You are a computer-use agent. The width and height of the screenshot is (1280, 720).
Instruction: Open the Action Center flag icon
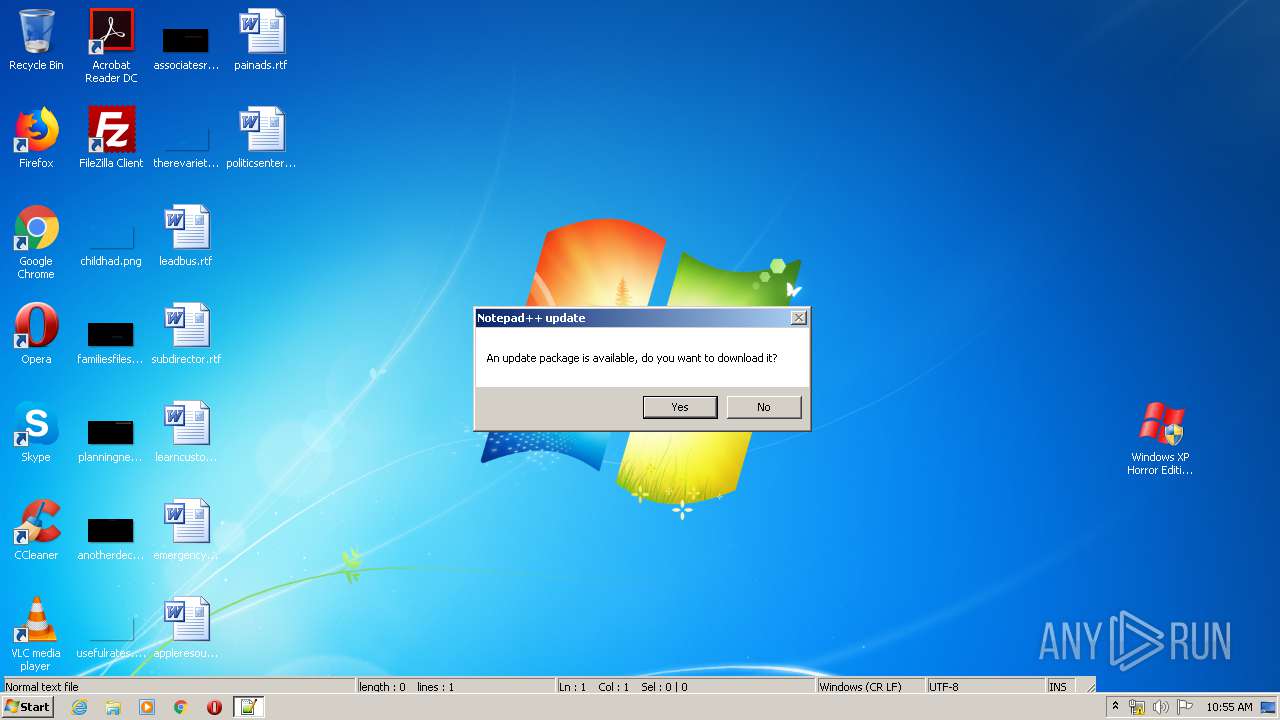[x=1185, y=707]
